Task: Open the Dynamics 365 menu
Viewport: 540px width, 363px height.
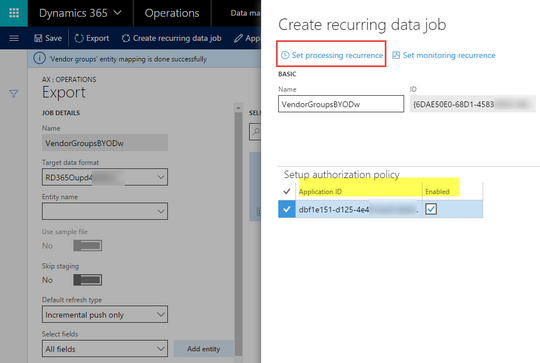Action: tap(80, 13)
